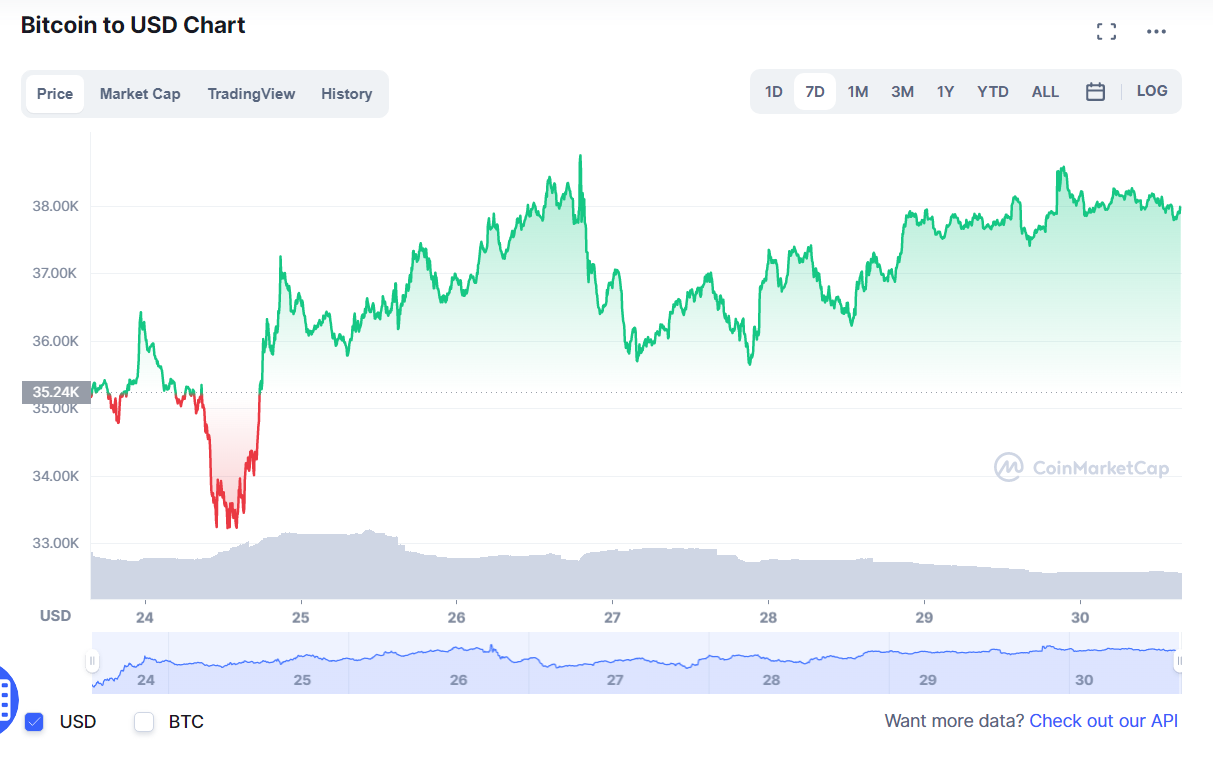Toggle logarithmic scale with LOG
Image resolution: width=1213 pixels, height=758 pixels.
[1152, 90]
